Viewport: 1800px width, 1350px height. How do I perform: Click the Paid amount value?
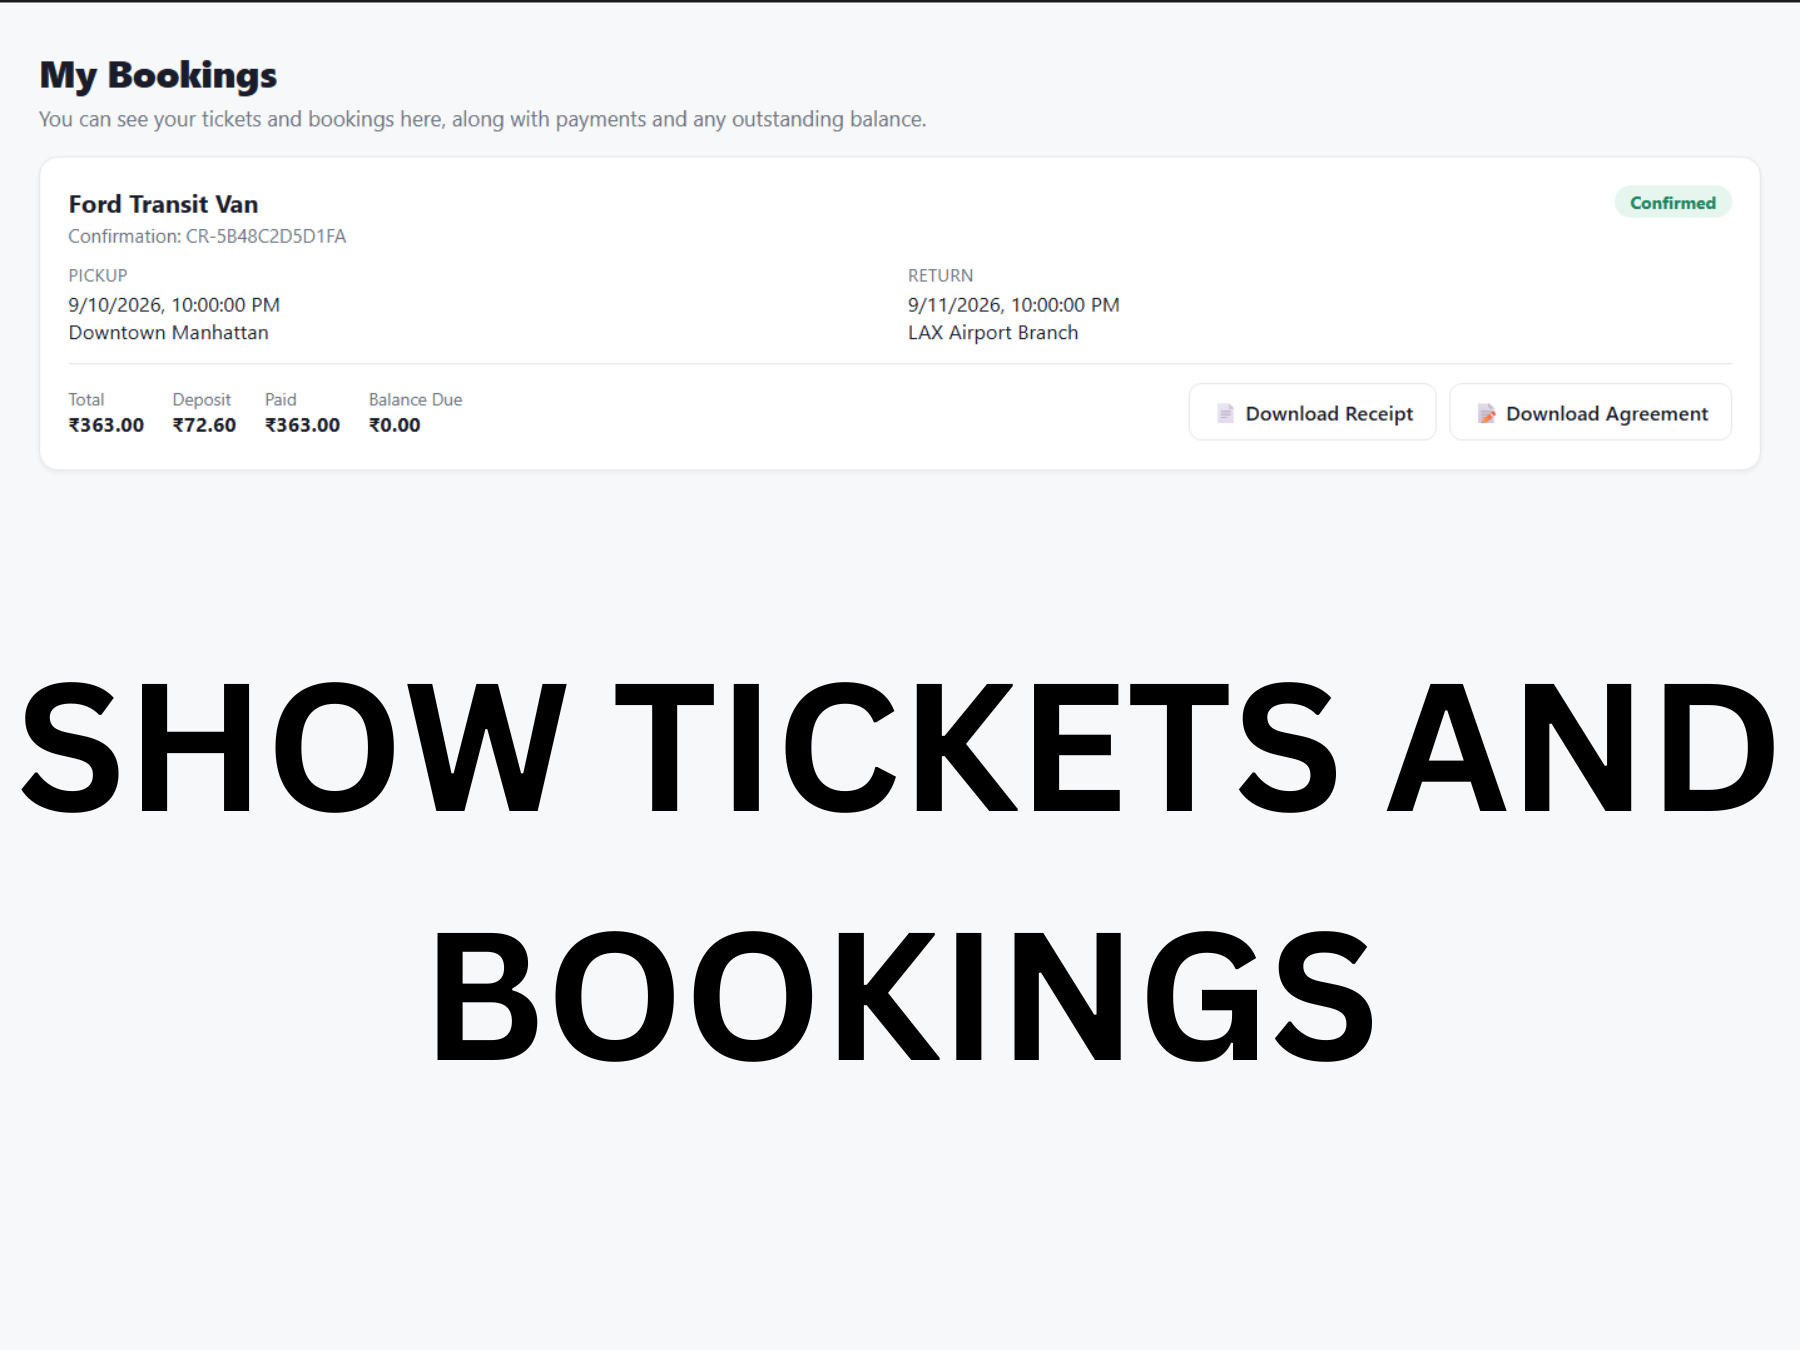coord(302,425)
